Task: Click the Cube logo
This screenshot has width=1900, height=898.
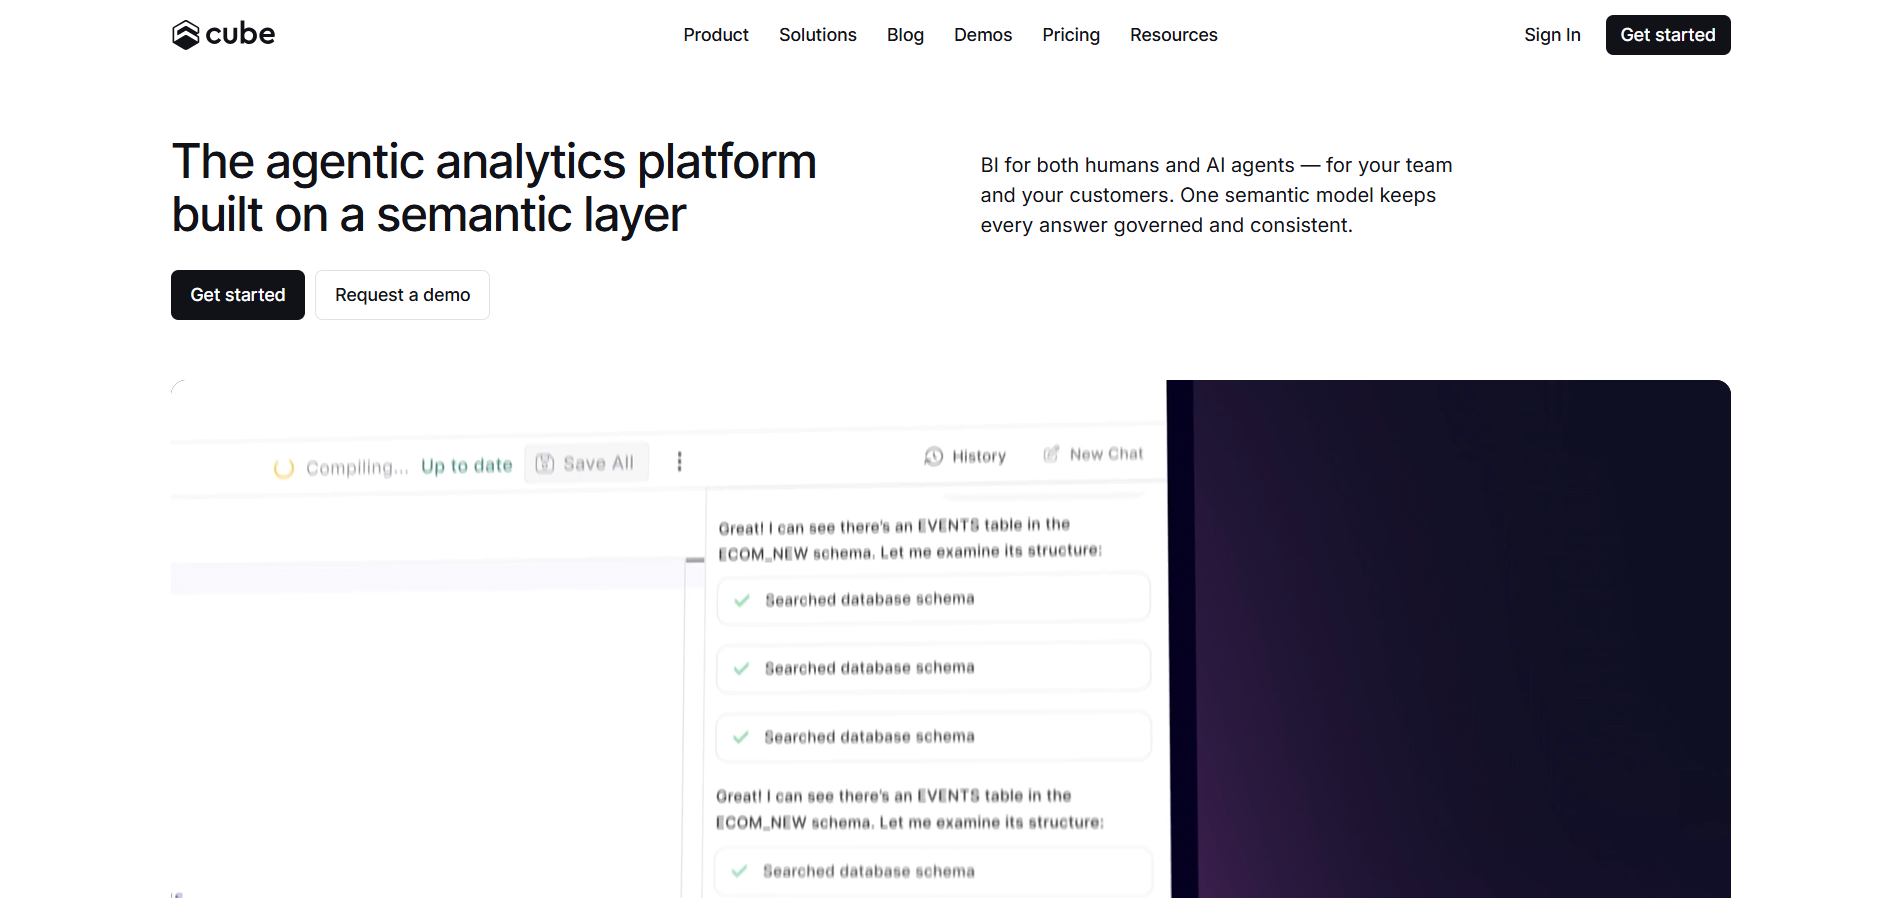Action: click(x=223, y=35)
